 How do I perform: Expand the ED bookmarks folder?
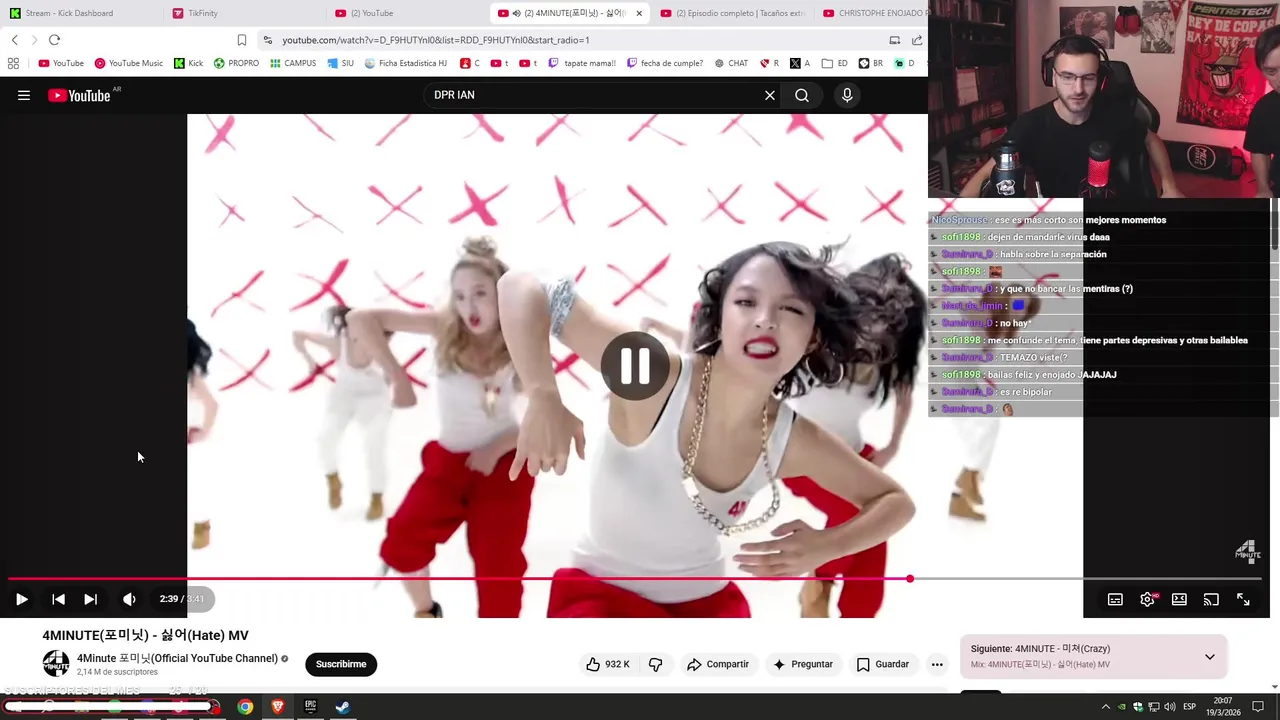(x=834, y=63)
